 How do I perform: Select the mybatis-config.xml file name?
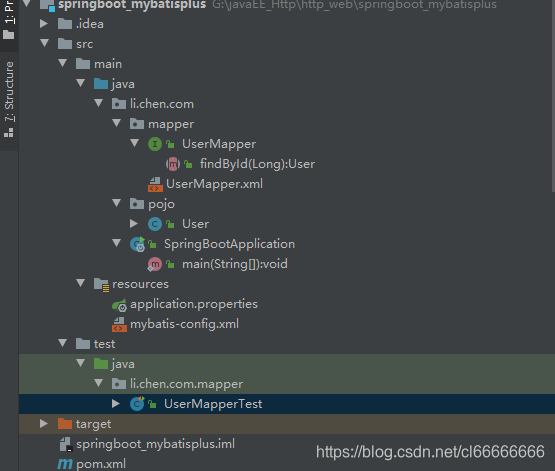click(184, 324)
